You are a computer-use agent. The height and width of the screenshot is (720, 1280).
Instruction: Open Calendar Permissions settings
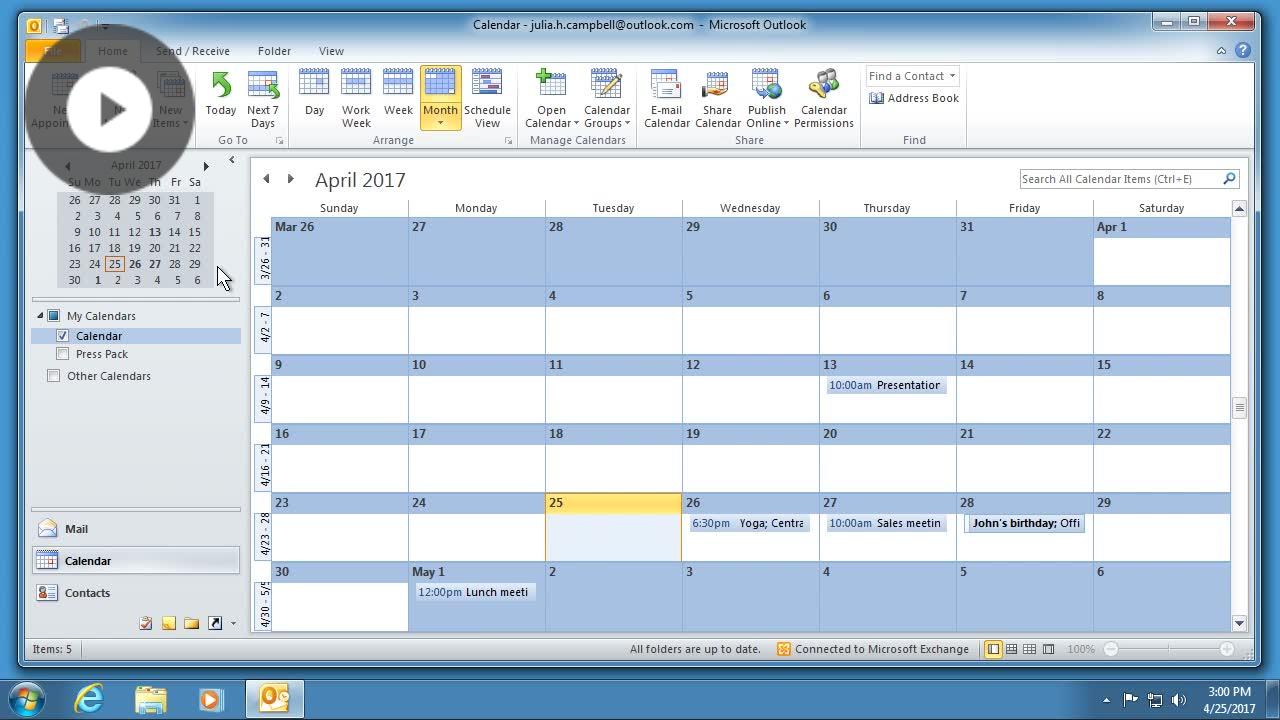823,95
